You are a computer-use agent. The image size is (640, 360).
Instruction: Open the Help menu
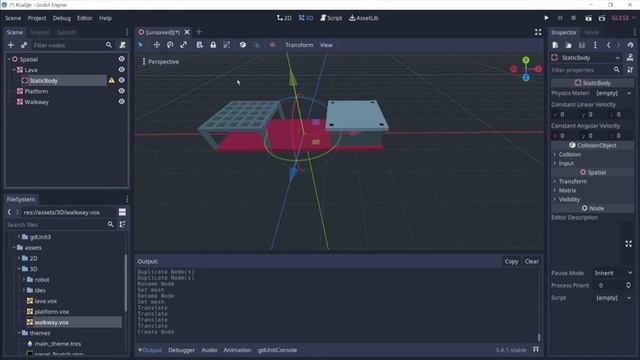[x=105, y=18]
